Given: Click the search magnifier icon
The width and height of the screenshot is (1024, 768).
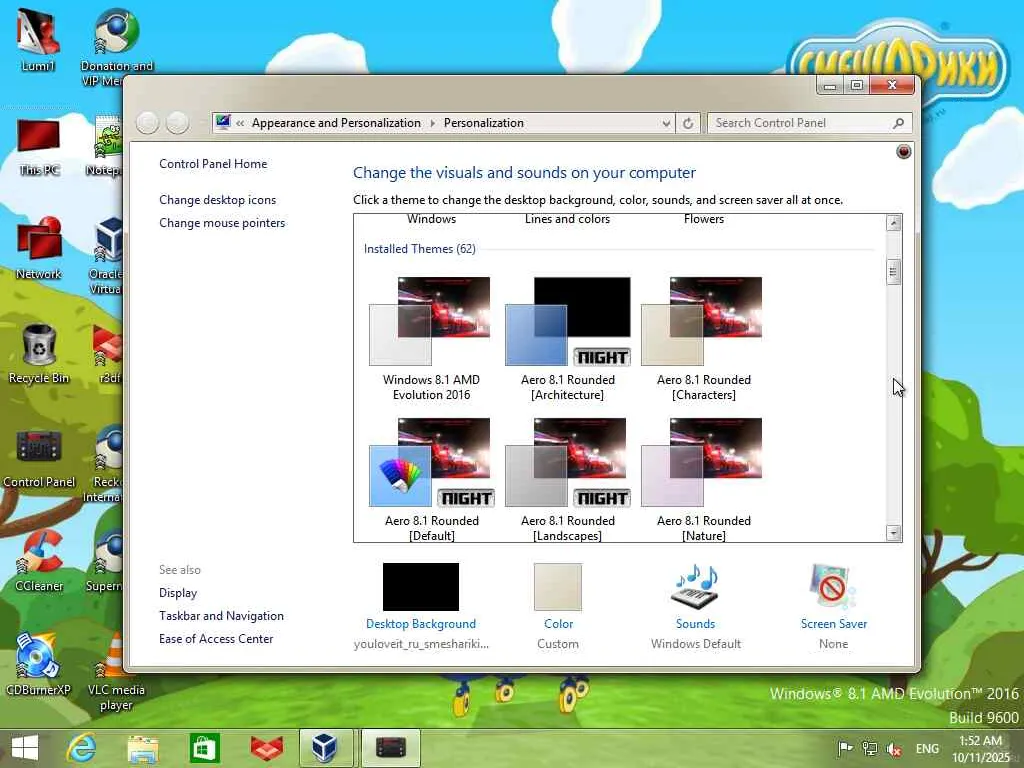Looking at the screenshot, I should pyautogui.click(x=899, y=123).
